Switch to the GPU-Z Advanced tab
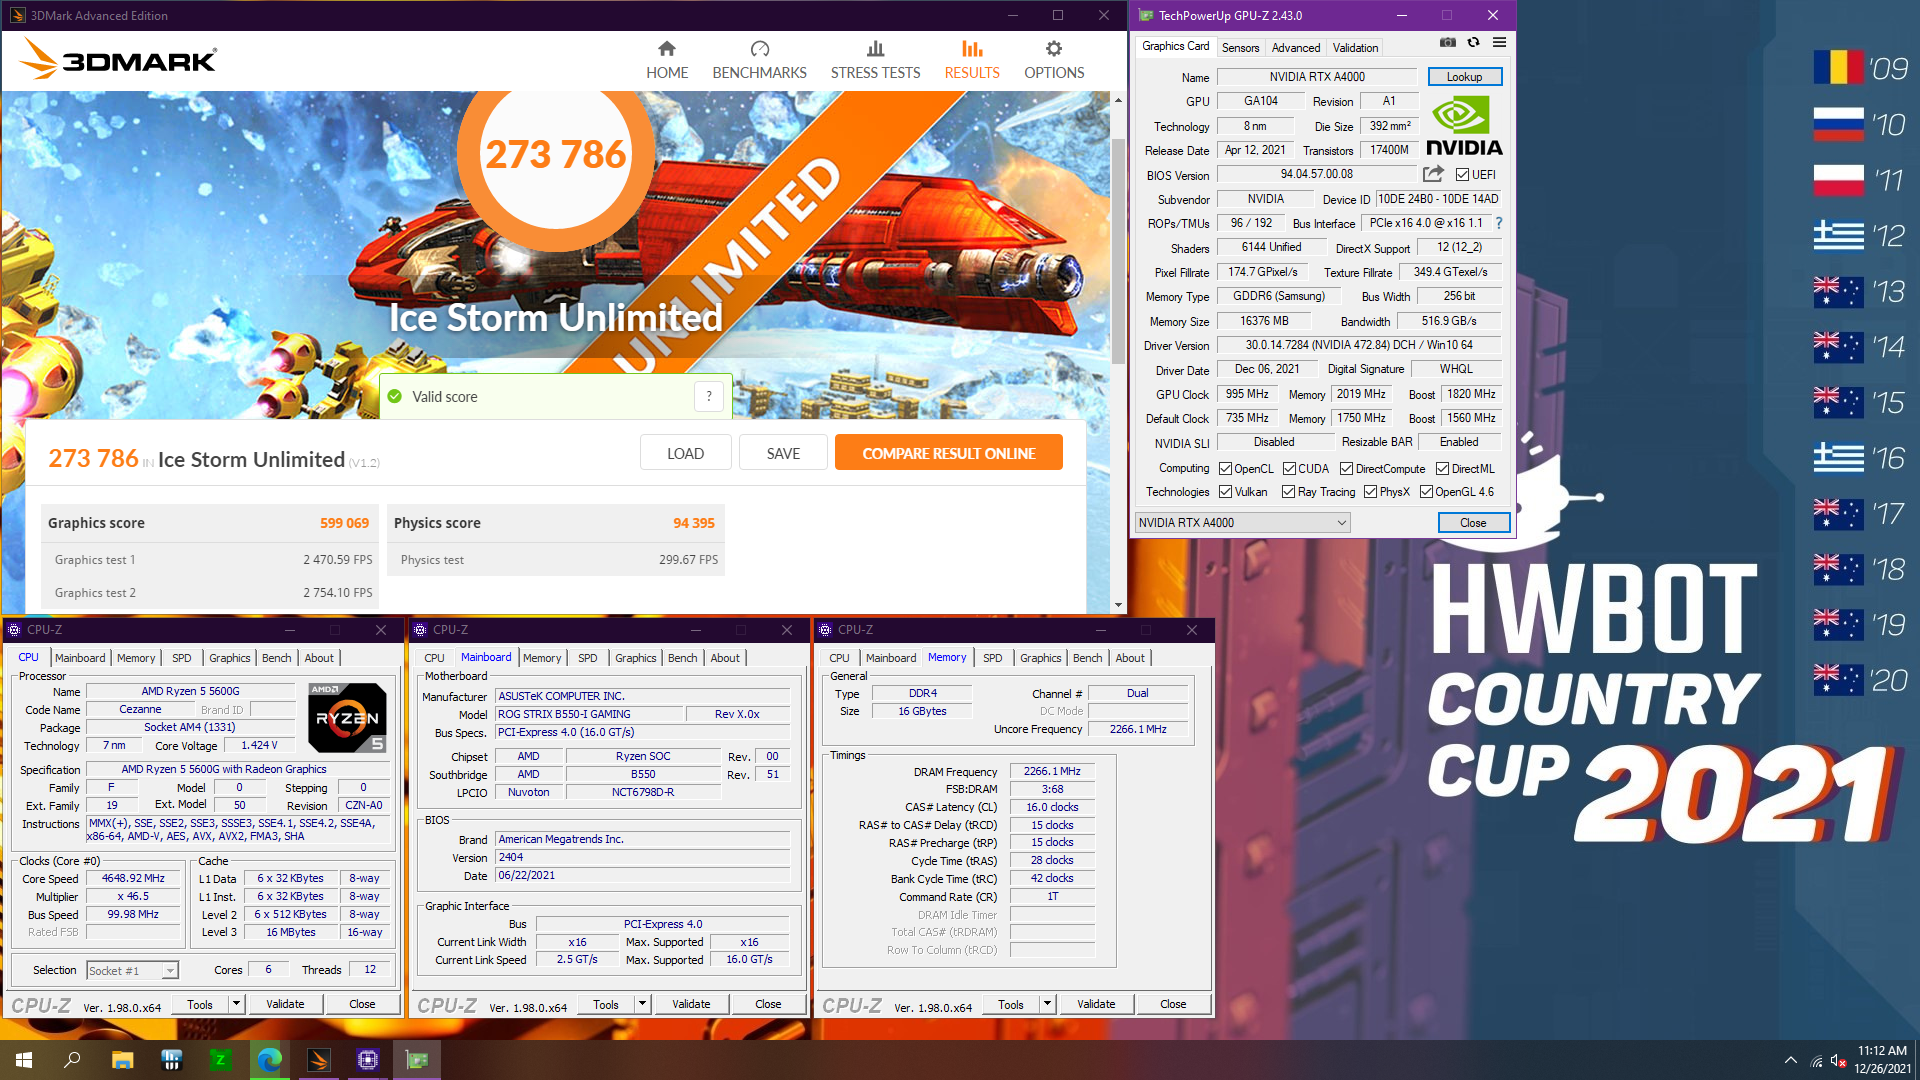This screenshot has width=1920, height=1080. click(x=1296, y=47)
